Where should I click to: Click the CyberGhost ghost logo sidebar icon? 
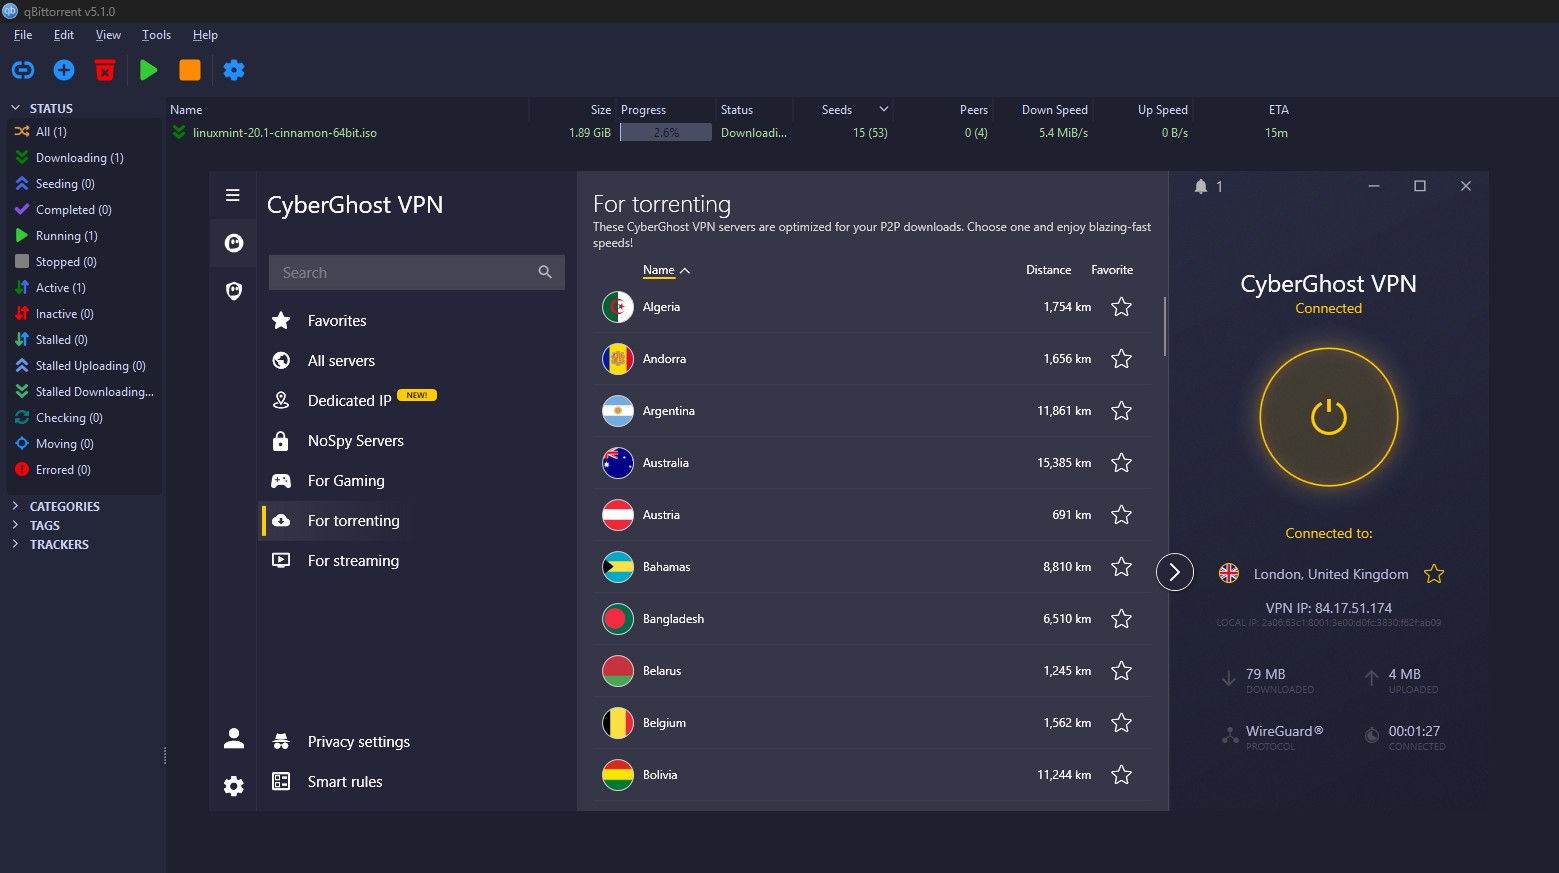pyautogui.click(x=234, y=243)
